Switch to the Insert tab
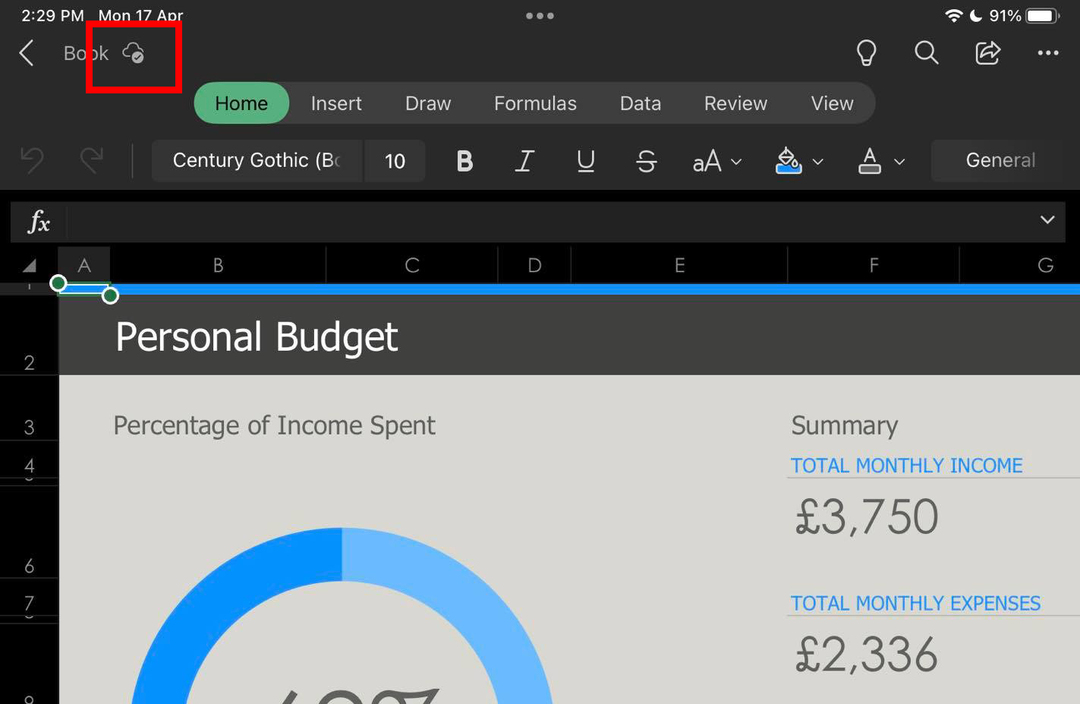 [336, 103]
